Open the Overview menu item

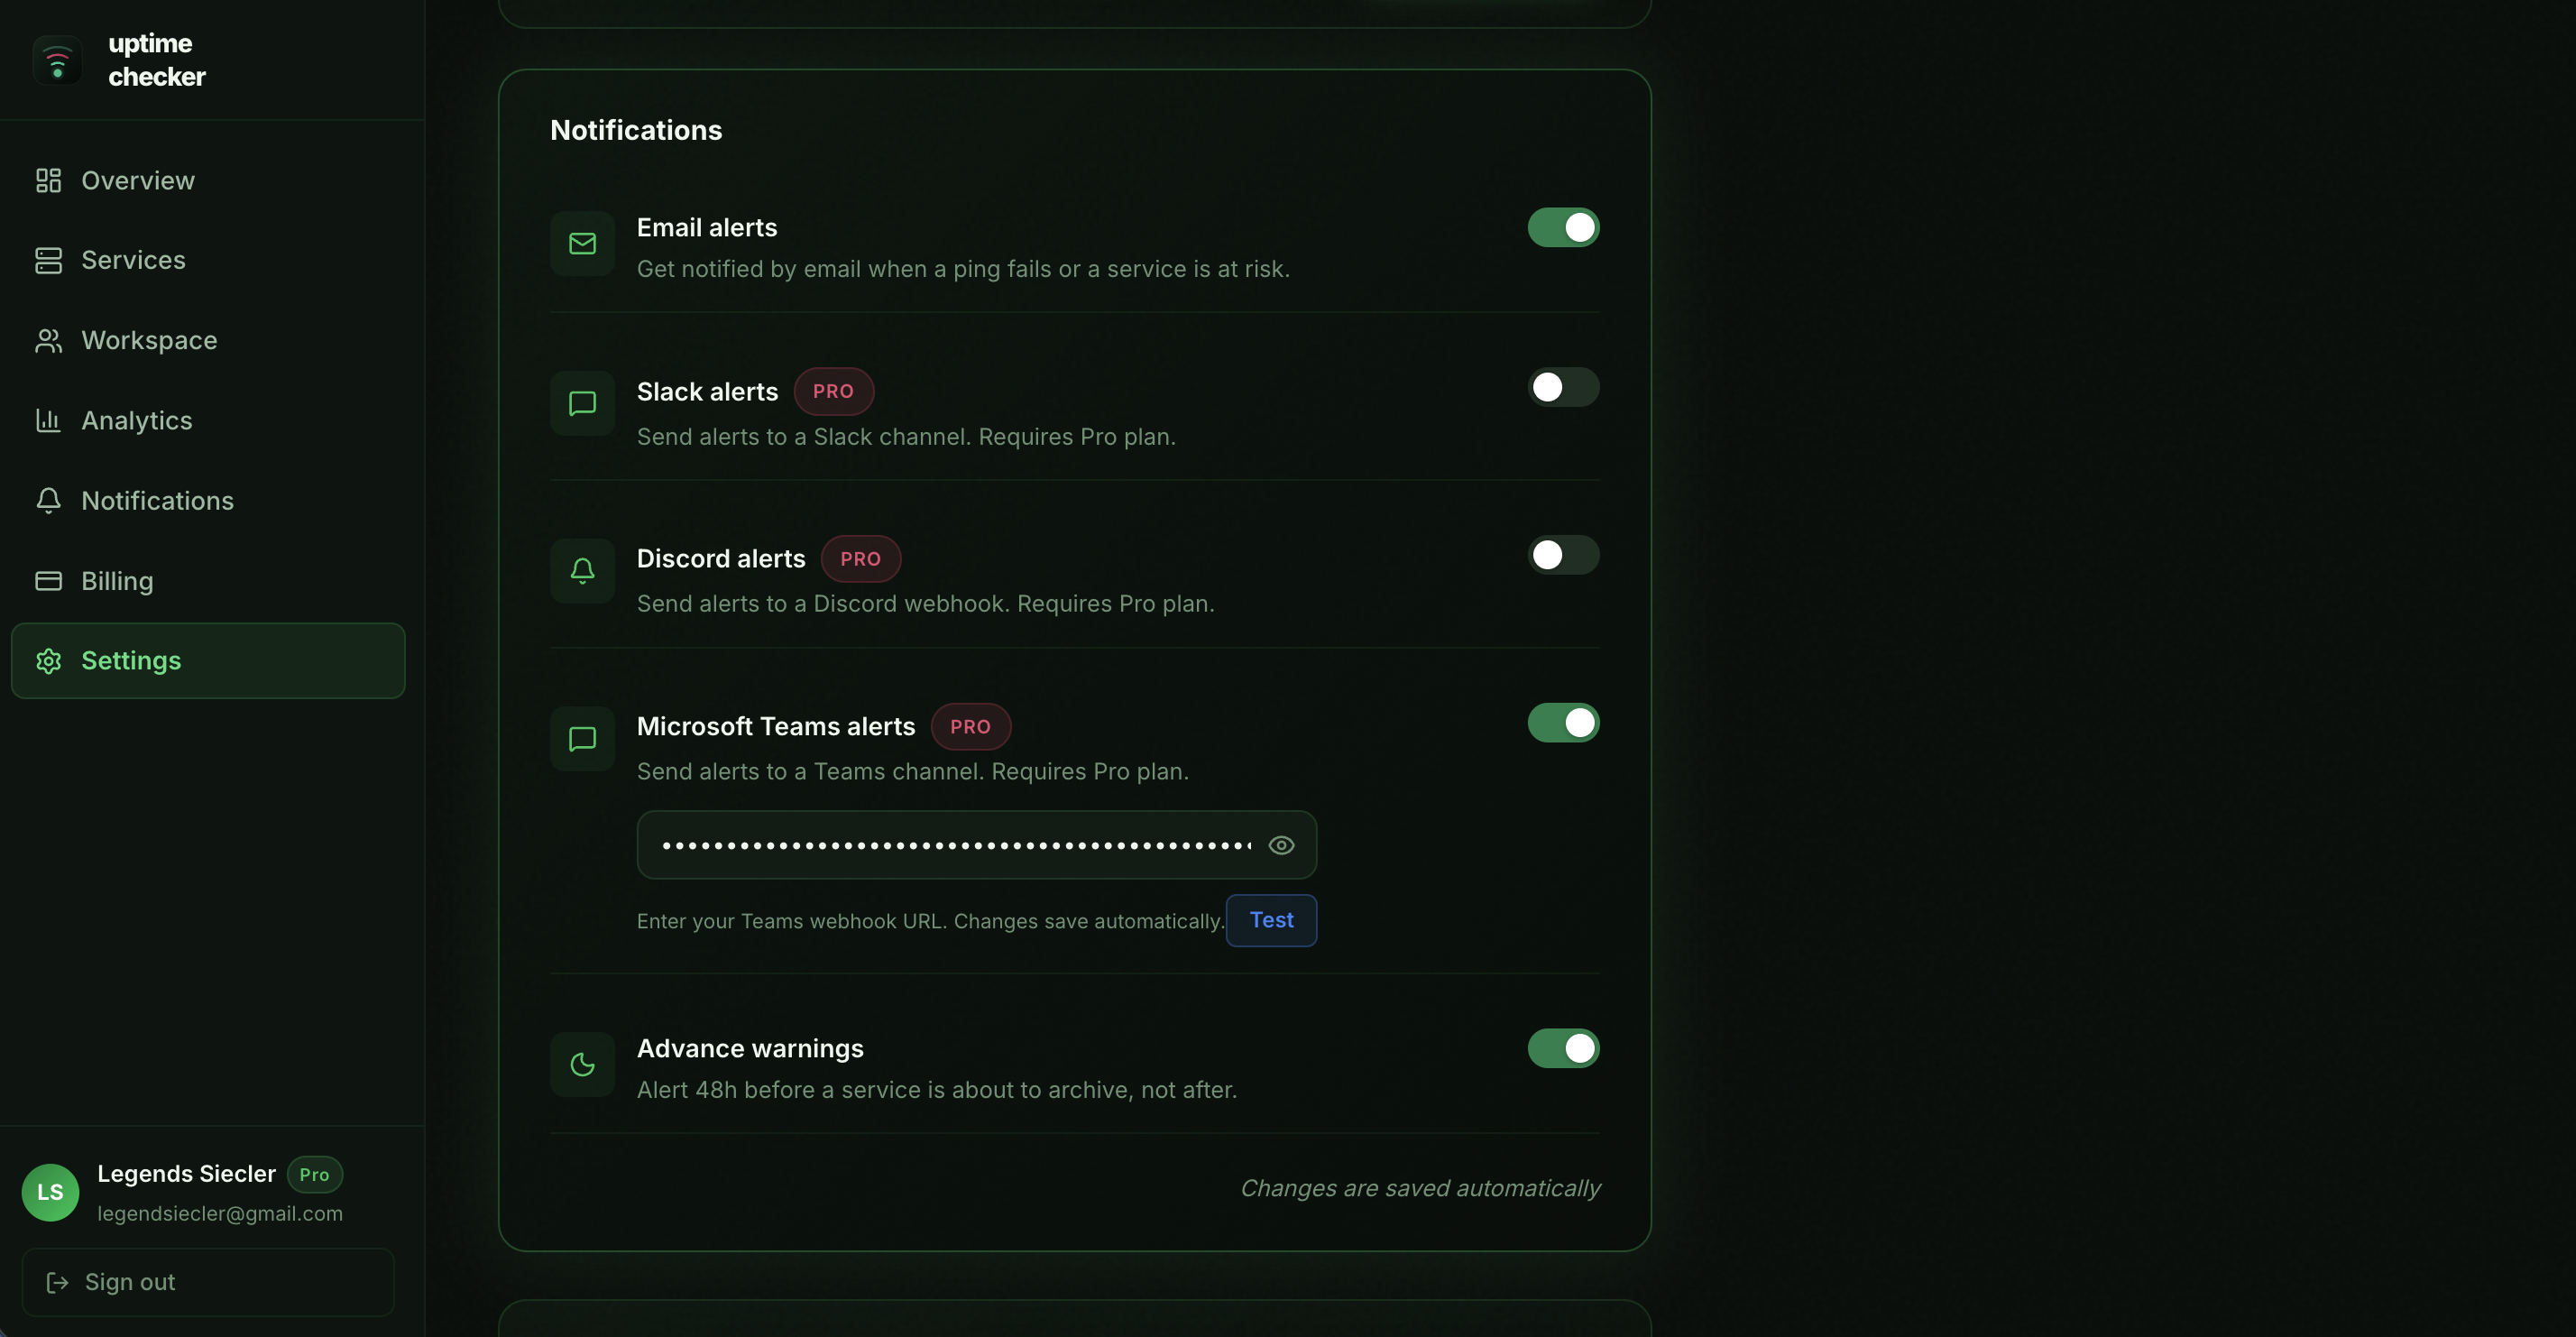click(x=208, y=180)
